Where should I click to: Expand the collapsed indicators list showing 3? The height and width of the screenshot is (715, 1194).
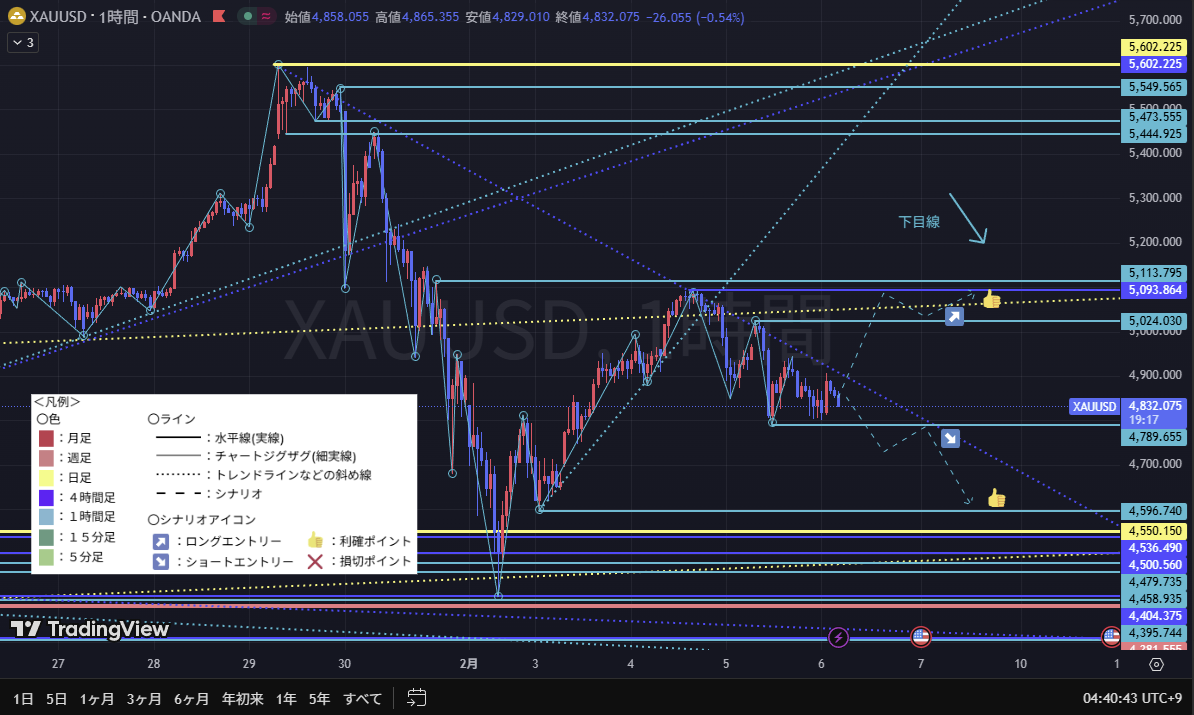click(23, 42)
